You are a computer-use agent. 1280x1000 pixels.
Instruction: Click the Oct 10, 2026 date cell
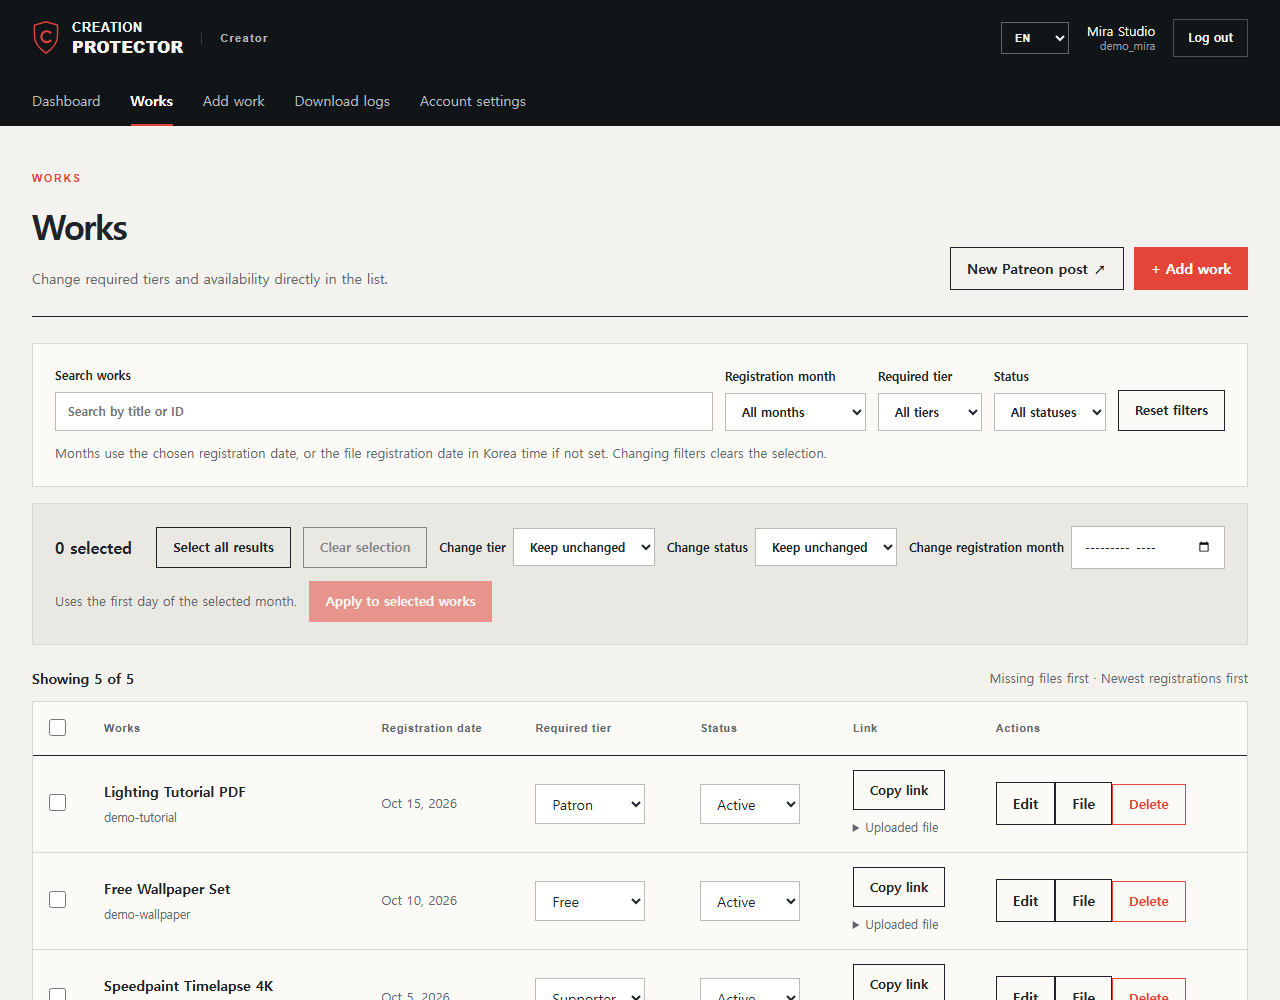(x=419, y=901)
